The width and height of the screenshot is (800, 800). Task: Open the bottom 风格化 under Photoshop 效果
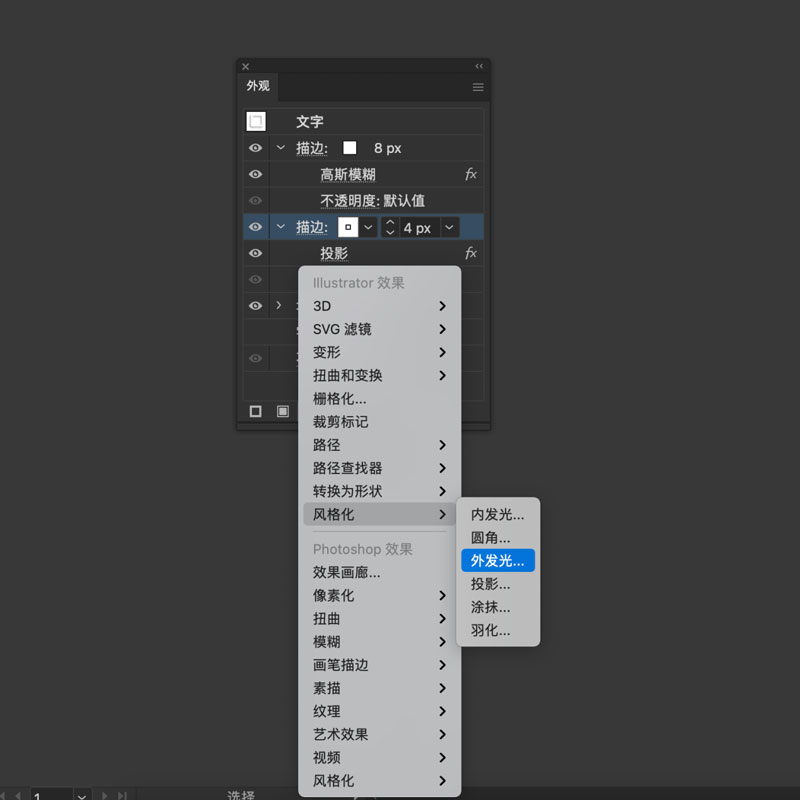coord(380,781)
